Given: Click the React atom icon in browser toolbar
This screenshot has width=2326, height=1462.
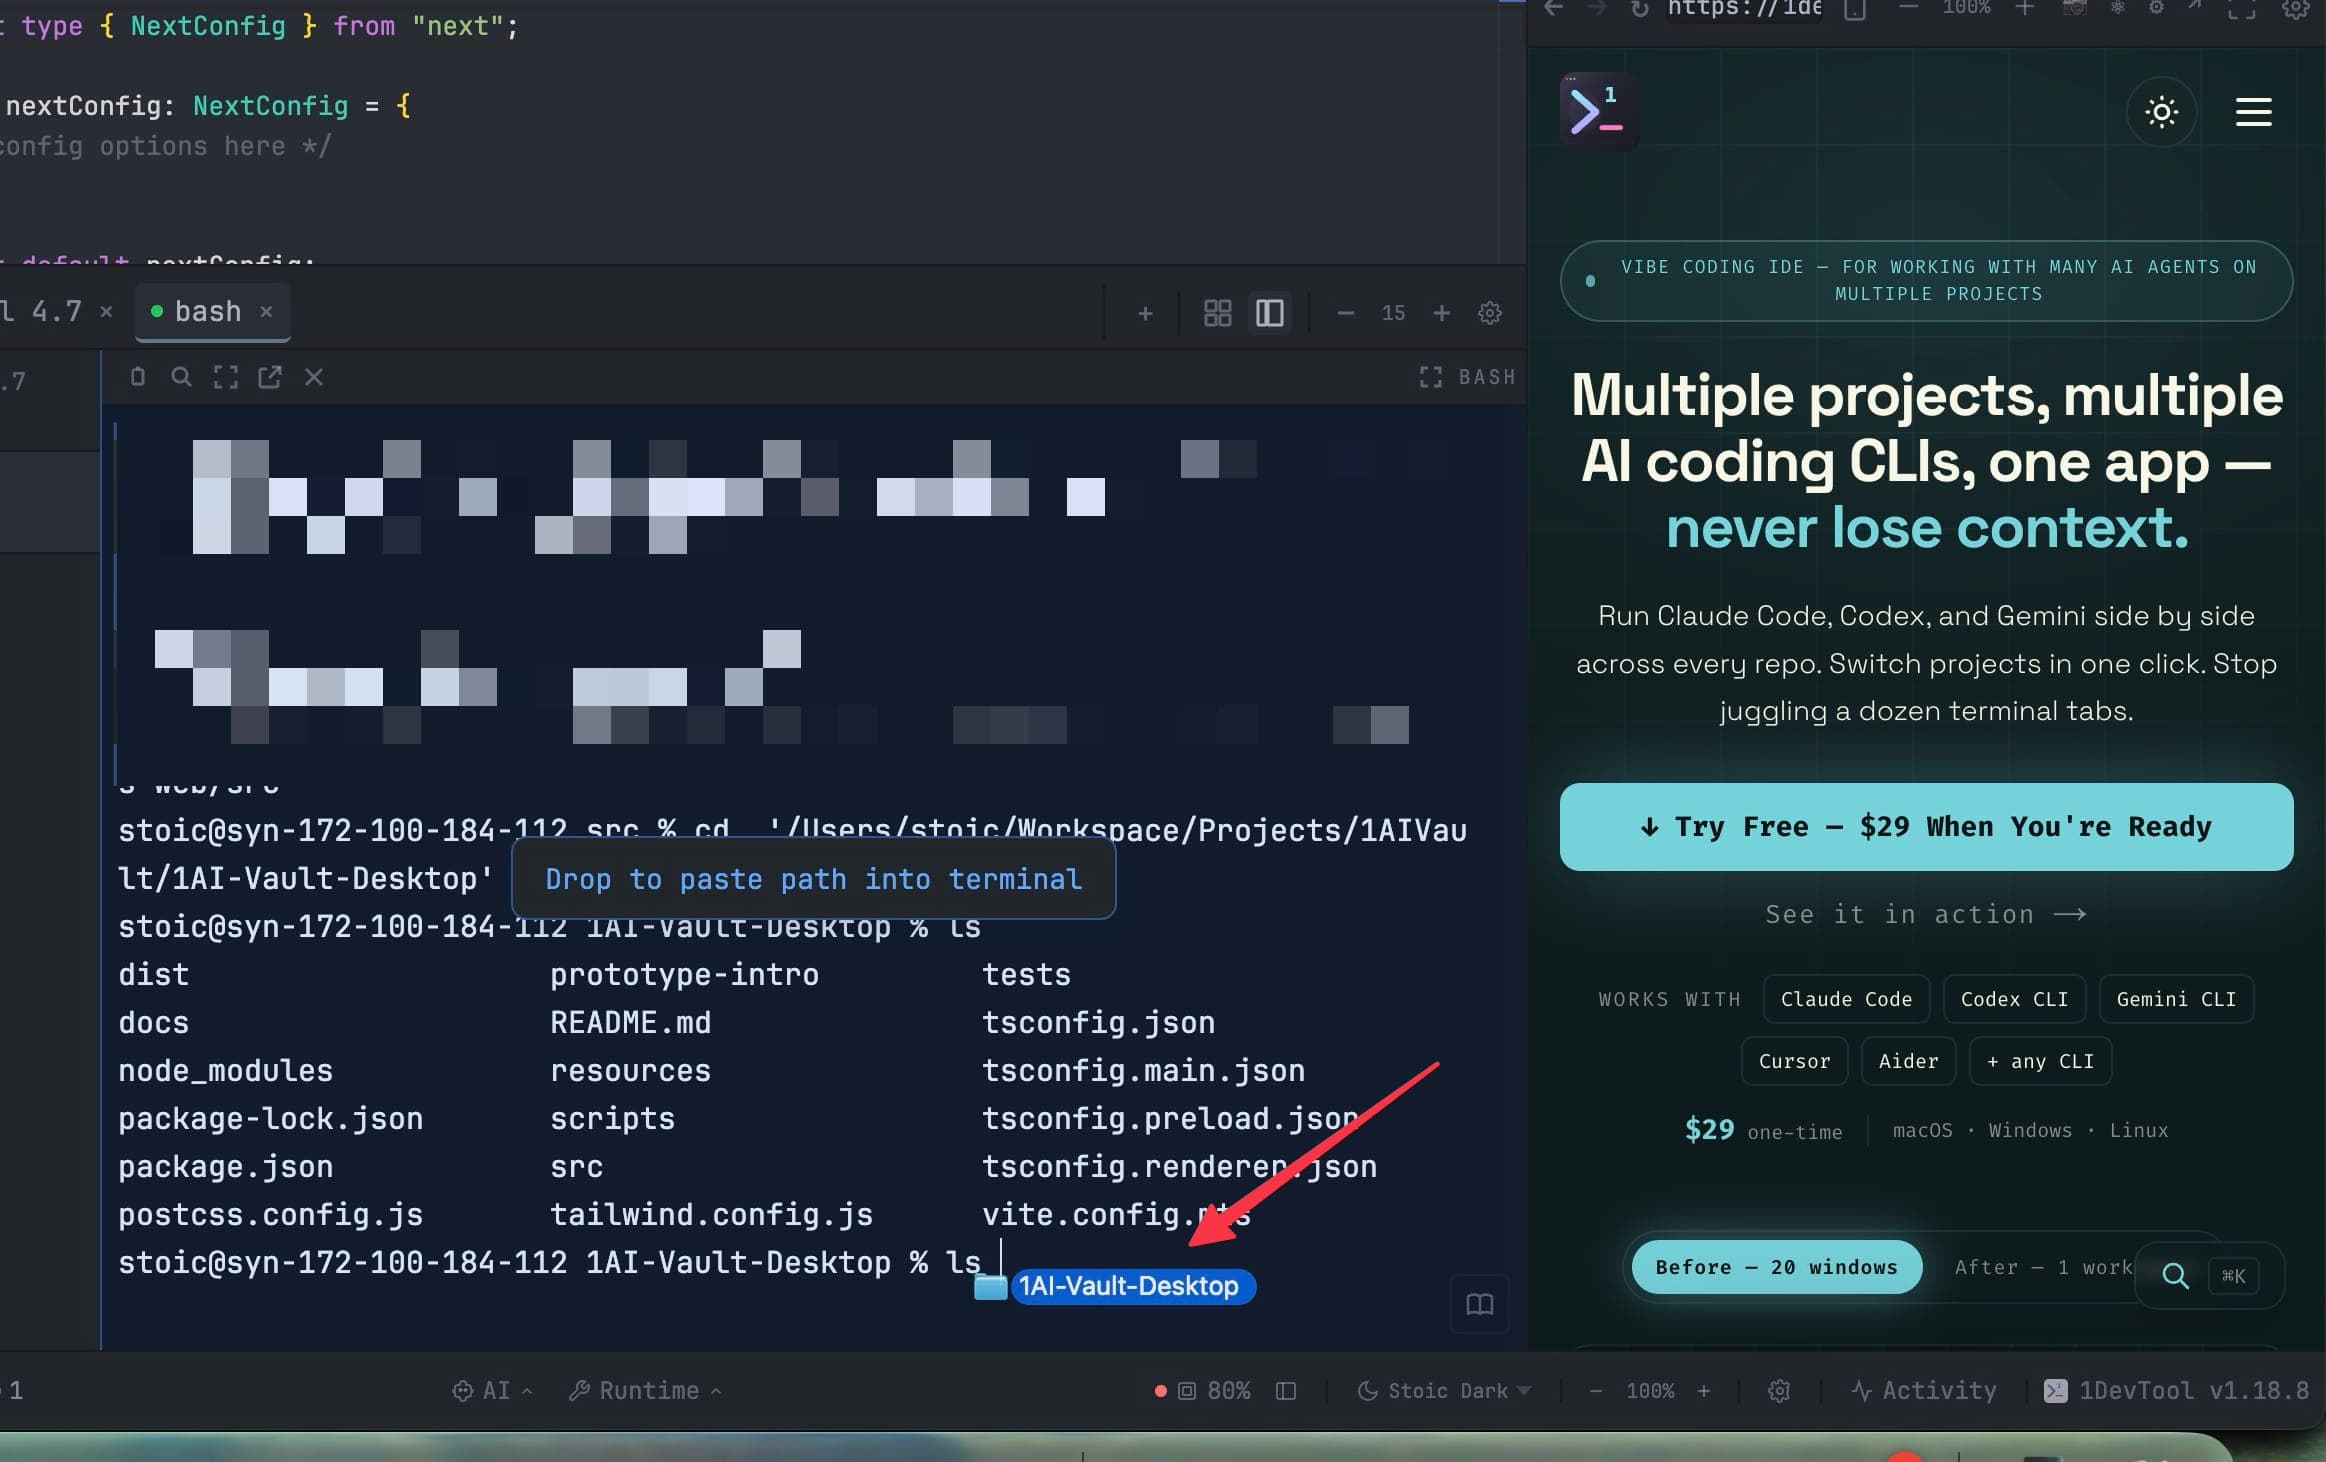Looking at the screenshot, I should [x=2117, y=8].
